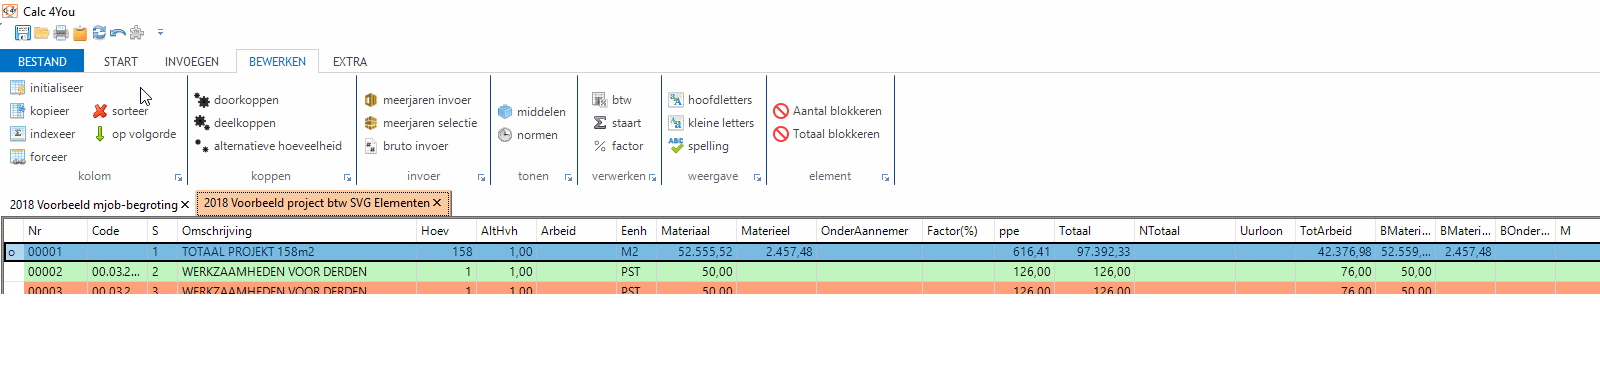This screenshot has height=366, width=1600.
Task: Open the BESTAND menu tab
Action: (x=42, y=62)
